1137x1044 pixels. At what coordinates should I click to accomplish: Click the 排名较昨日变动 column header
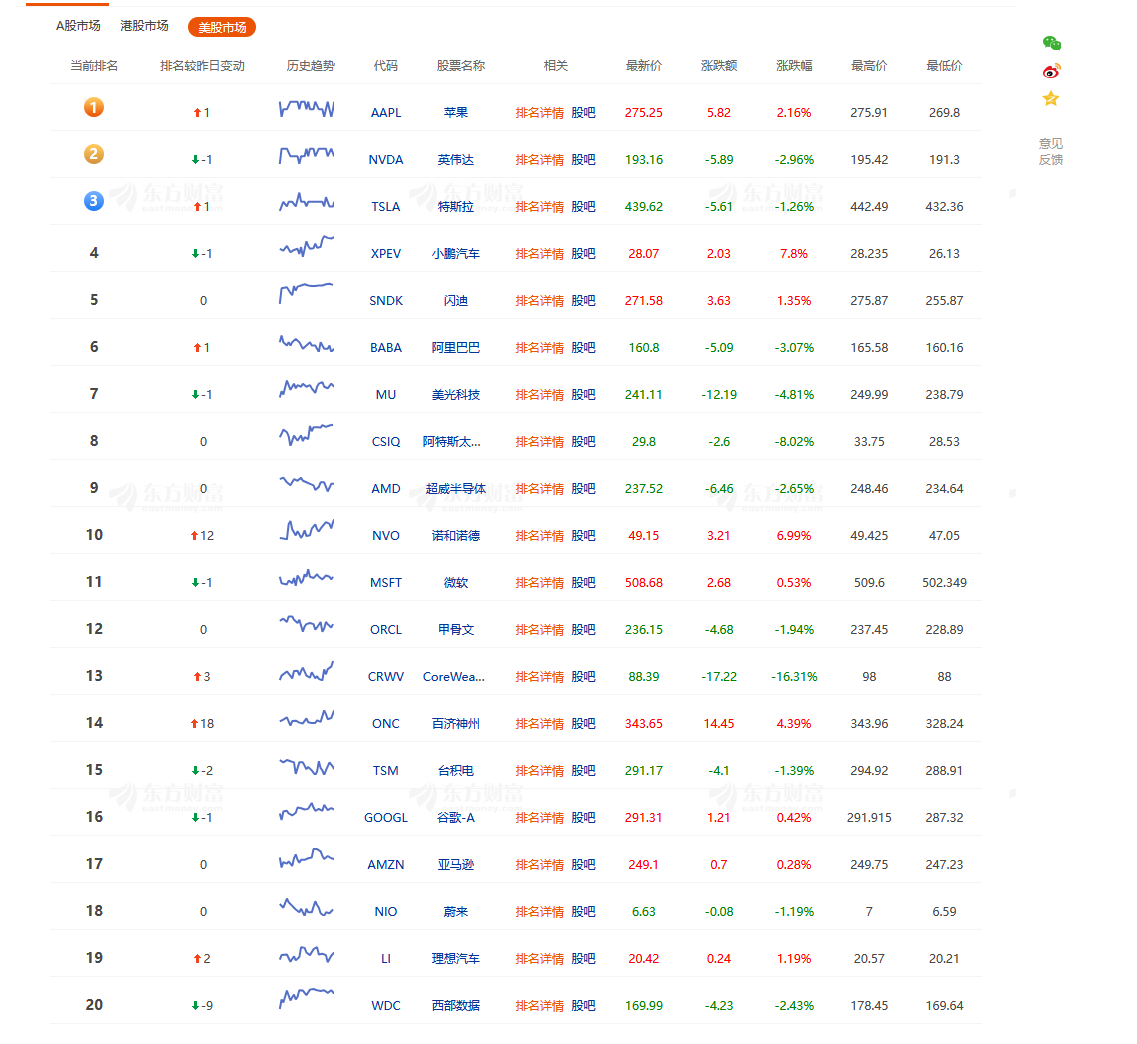pos(202,66)
